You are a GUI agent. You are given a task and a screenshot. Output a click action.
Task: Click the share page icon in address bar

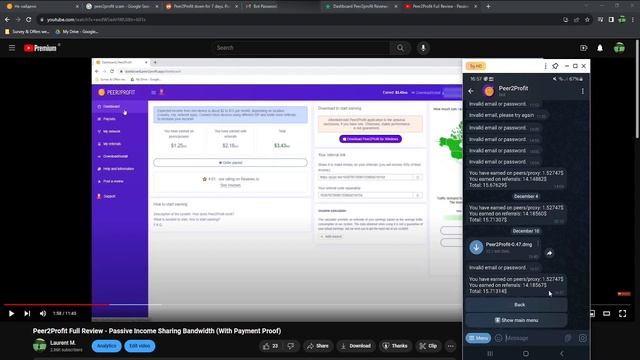pos(576,20)
